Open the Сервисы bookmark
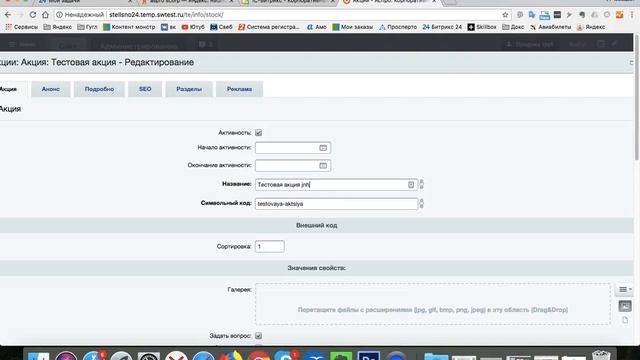This screenshot has width=640, height=360. click(x=22, y=27)
